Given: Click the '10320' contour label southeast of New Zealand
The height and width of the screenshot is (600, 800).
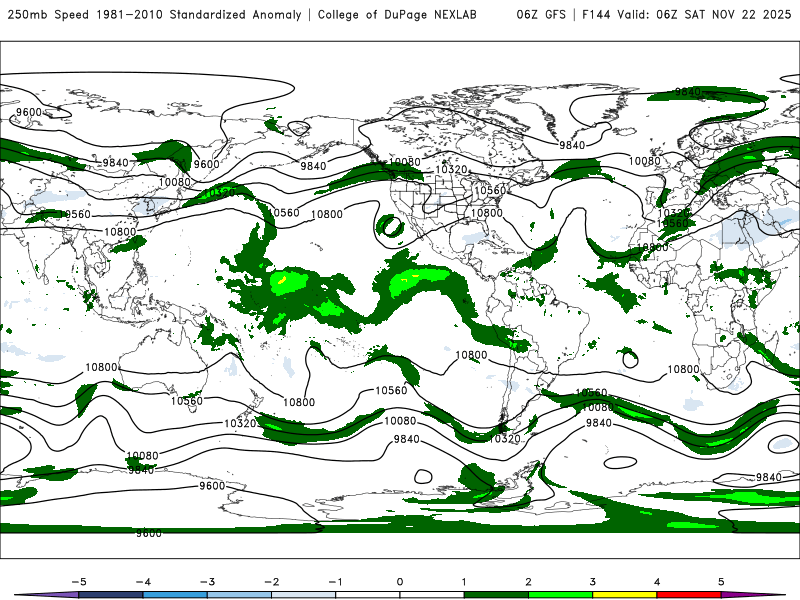Looking at the screenshot, I should click(240, 423).
